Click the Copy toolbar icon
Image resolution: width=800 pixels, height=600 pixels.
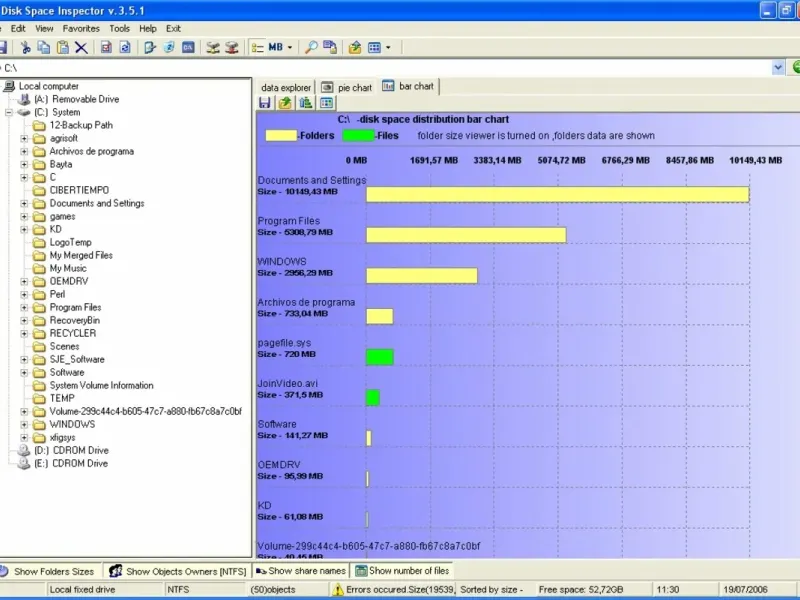pos(44,47)
